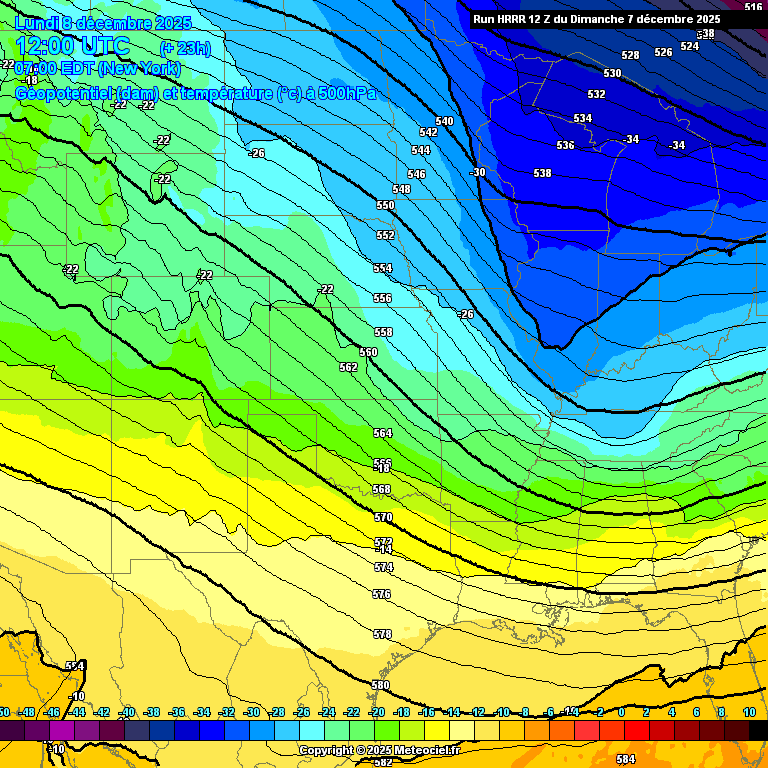Click the 560 contour label on map
This screenshot has height=768, width=768.
[368, 352]
